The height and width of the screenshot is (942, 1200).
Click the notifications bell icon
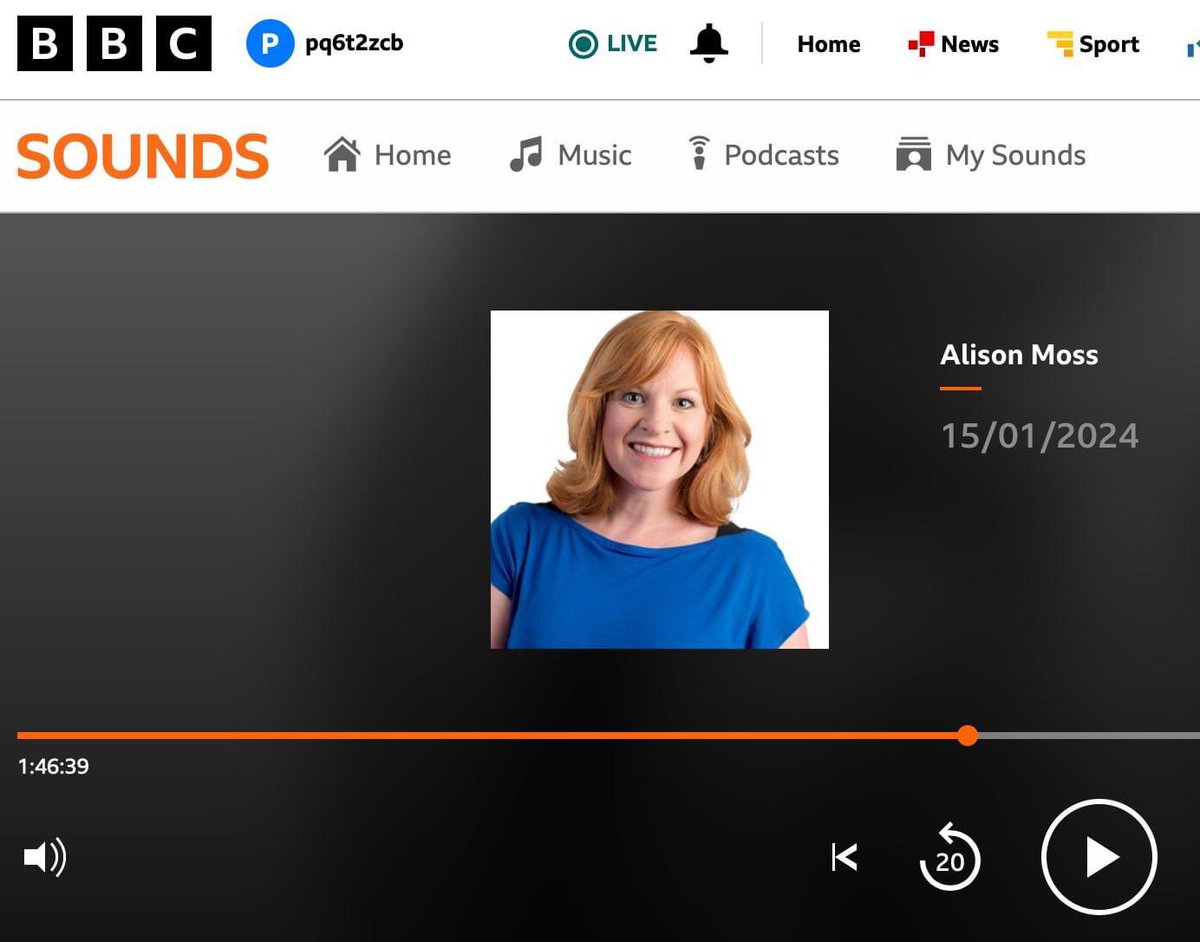[x=709, y=43]
